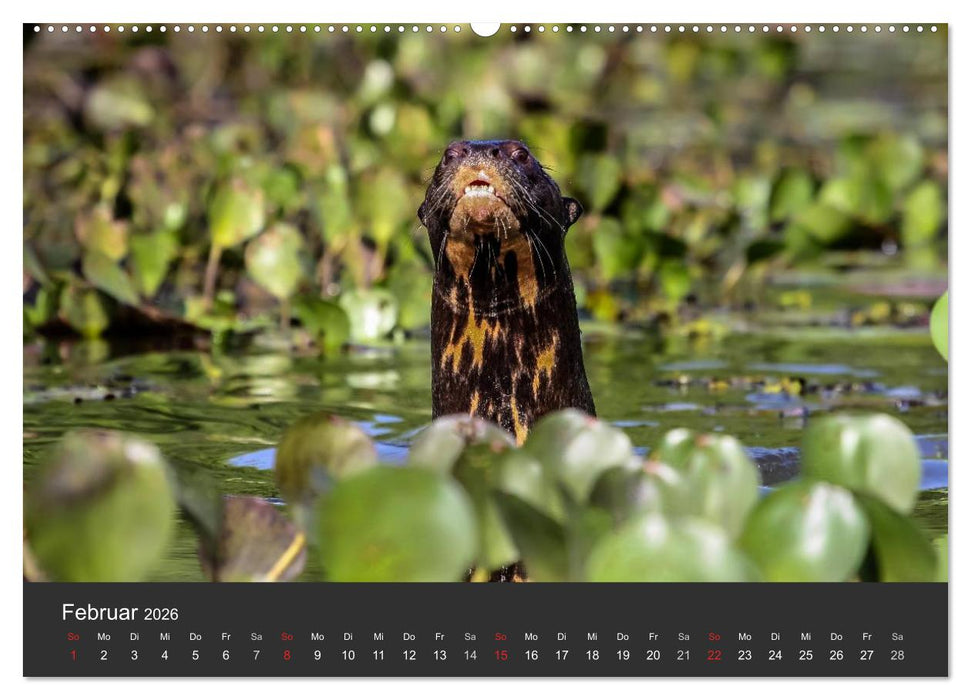Click the Do label before date 19

623,636
